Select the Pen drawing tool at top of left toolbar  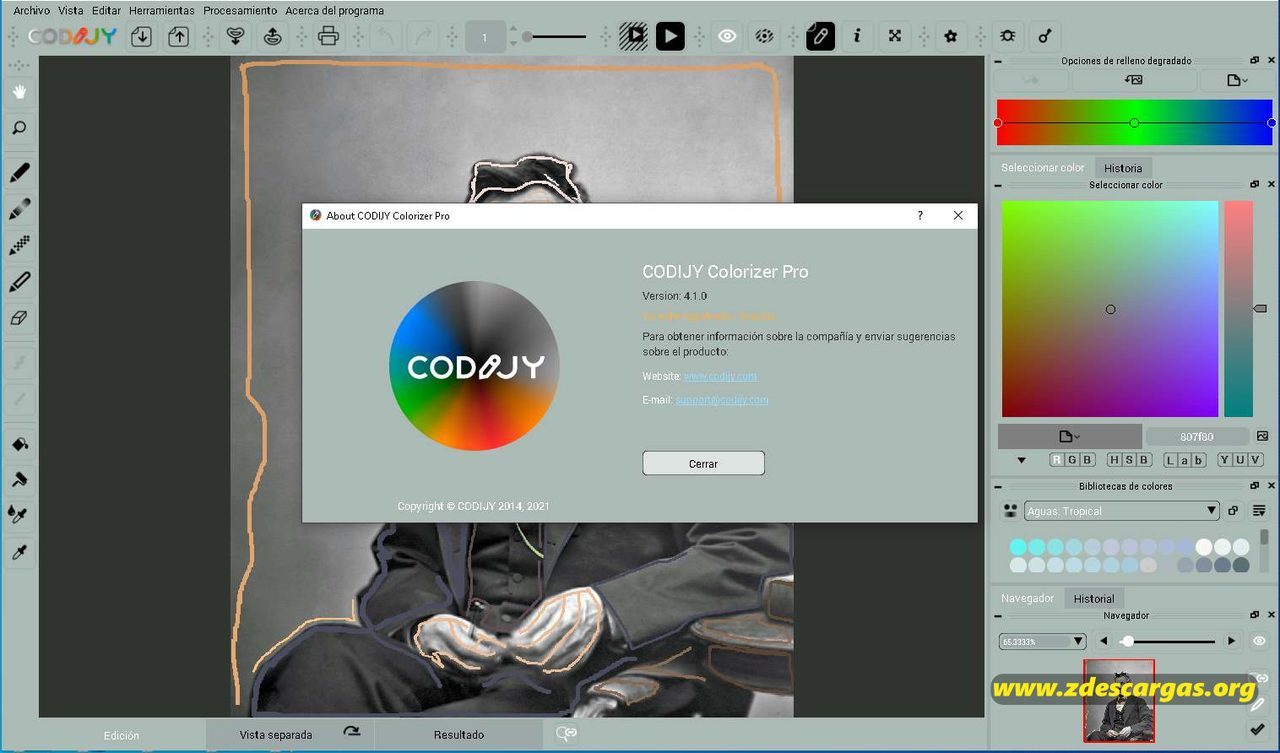(x=19, y=173)
